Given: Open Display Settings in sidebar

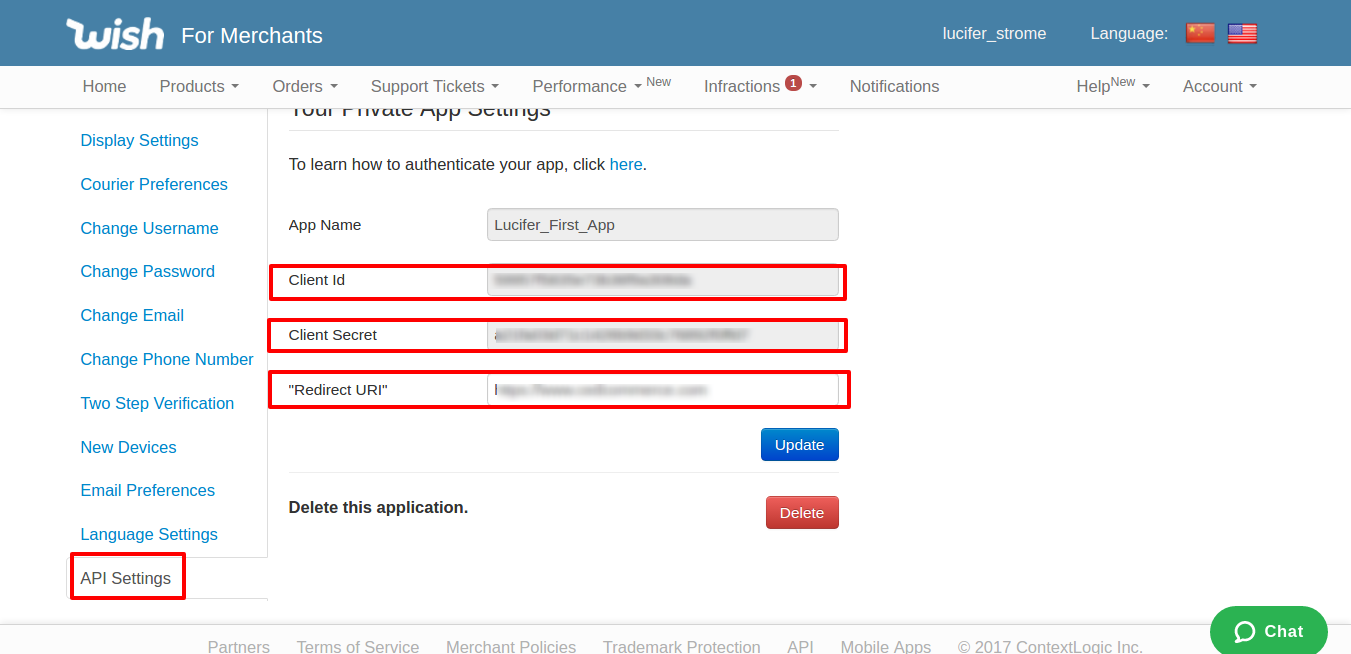Looking at the screenshot, I should tap(139, 141).
